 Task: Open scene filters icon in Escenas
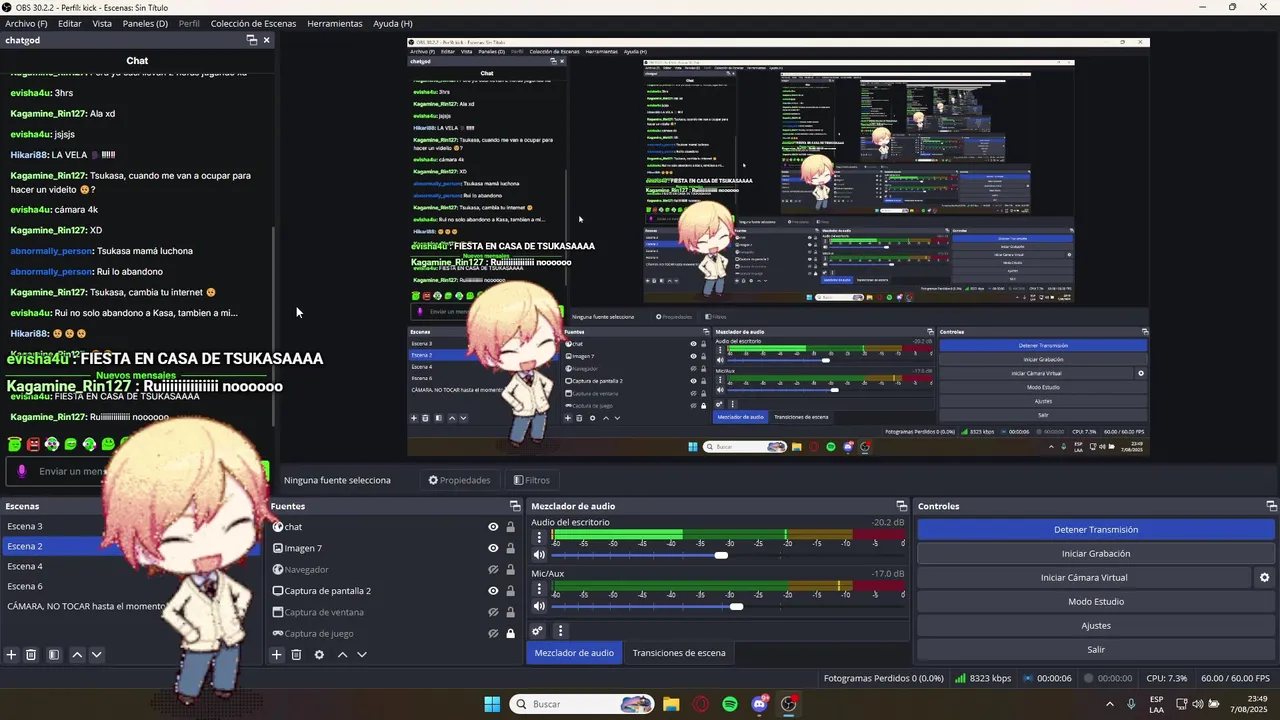[x=54, y=655]
